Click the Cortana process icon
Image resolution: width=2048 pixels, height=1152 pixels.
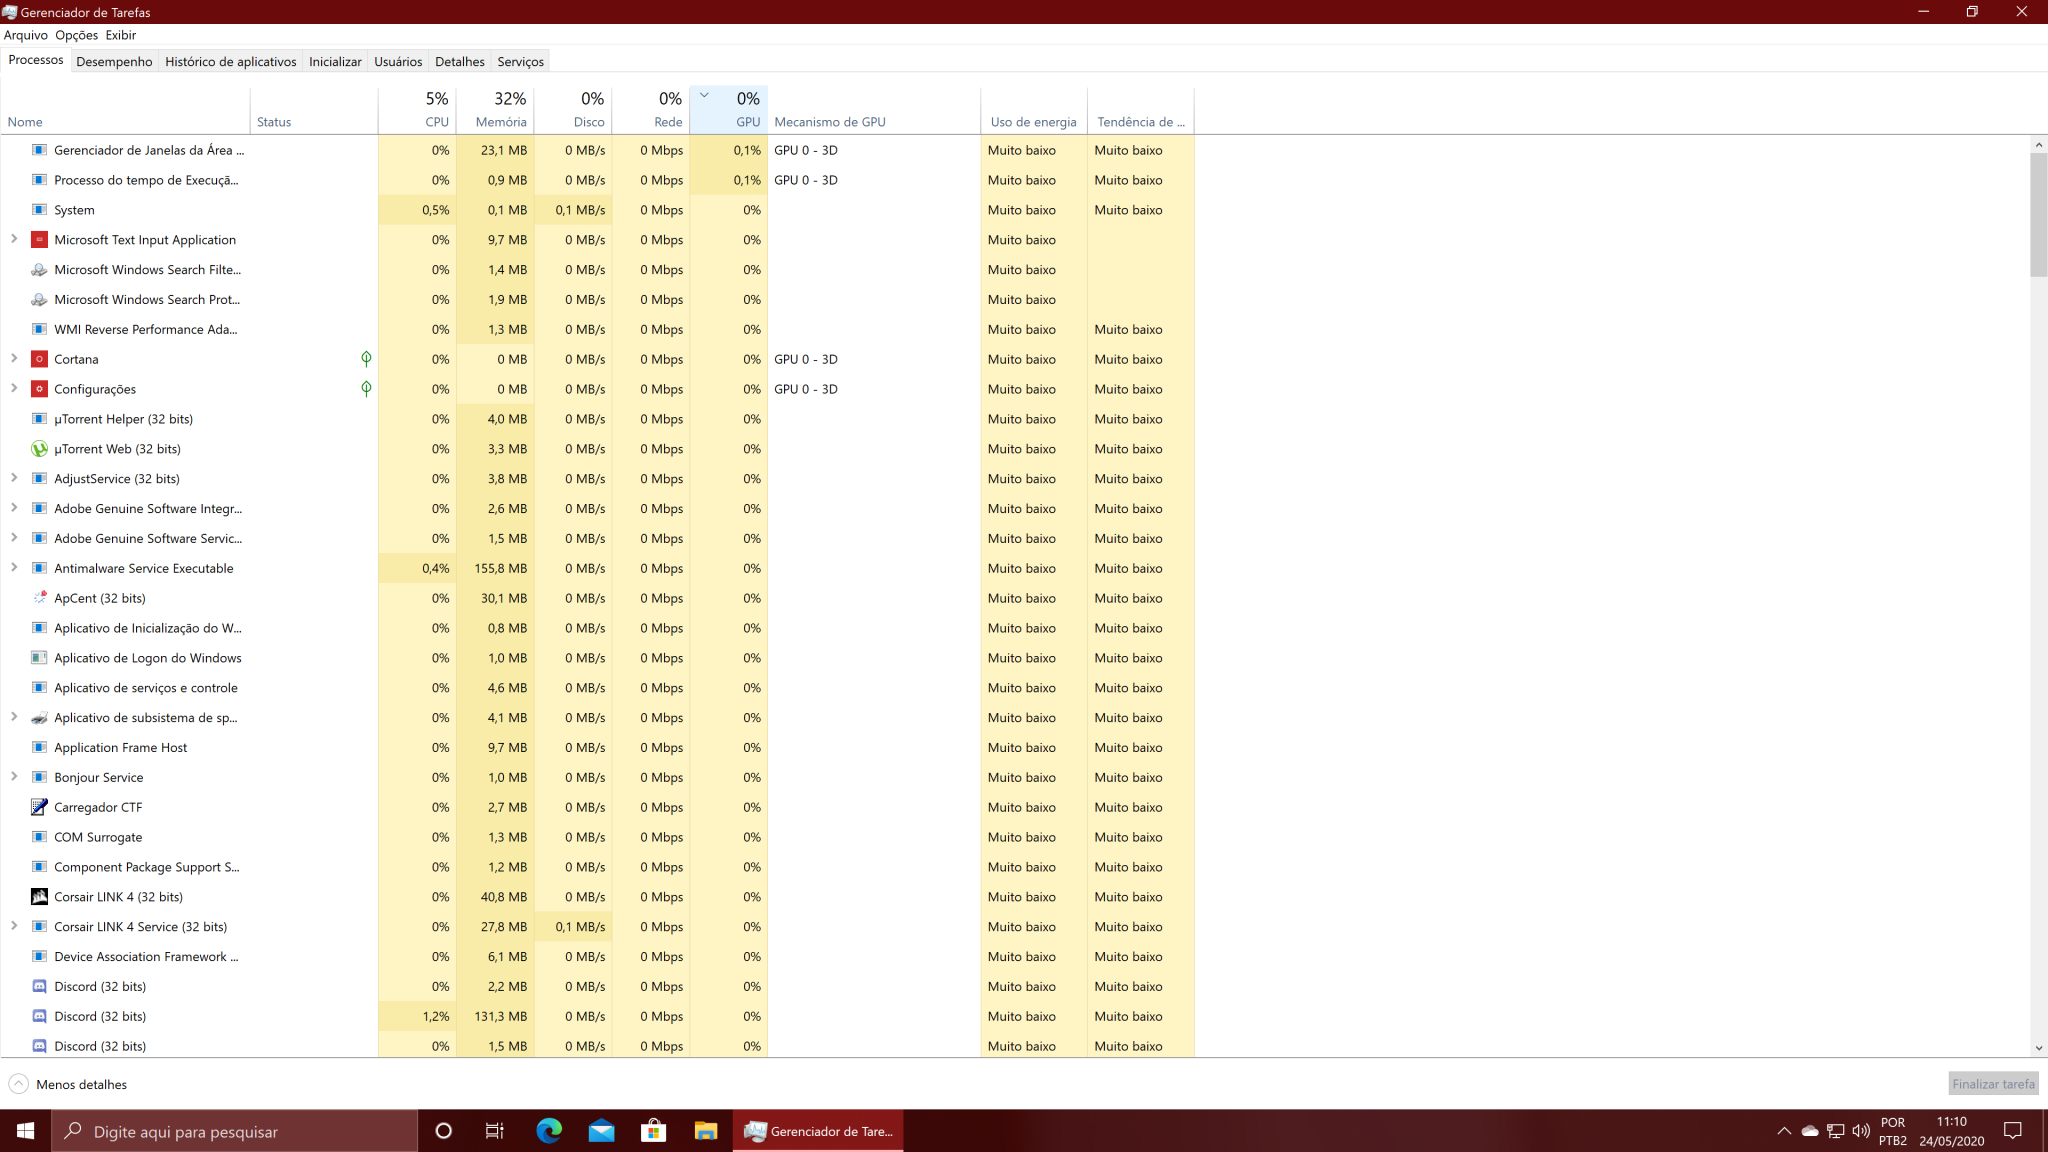(x=39, y=359)
